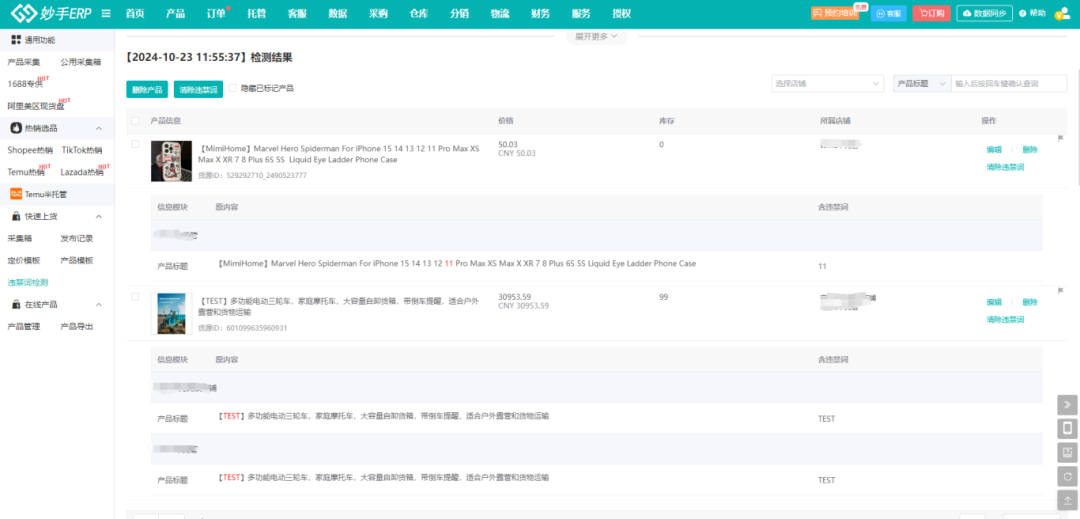Click the 妙手ERP logo
Screen dimensions: 1080x519
[x=51, y=13]
